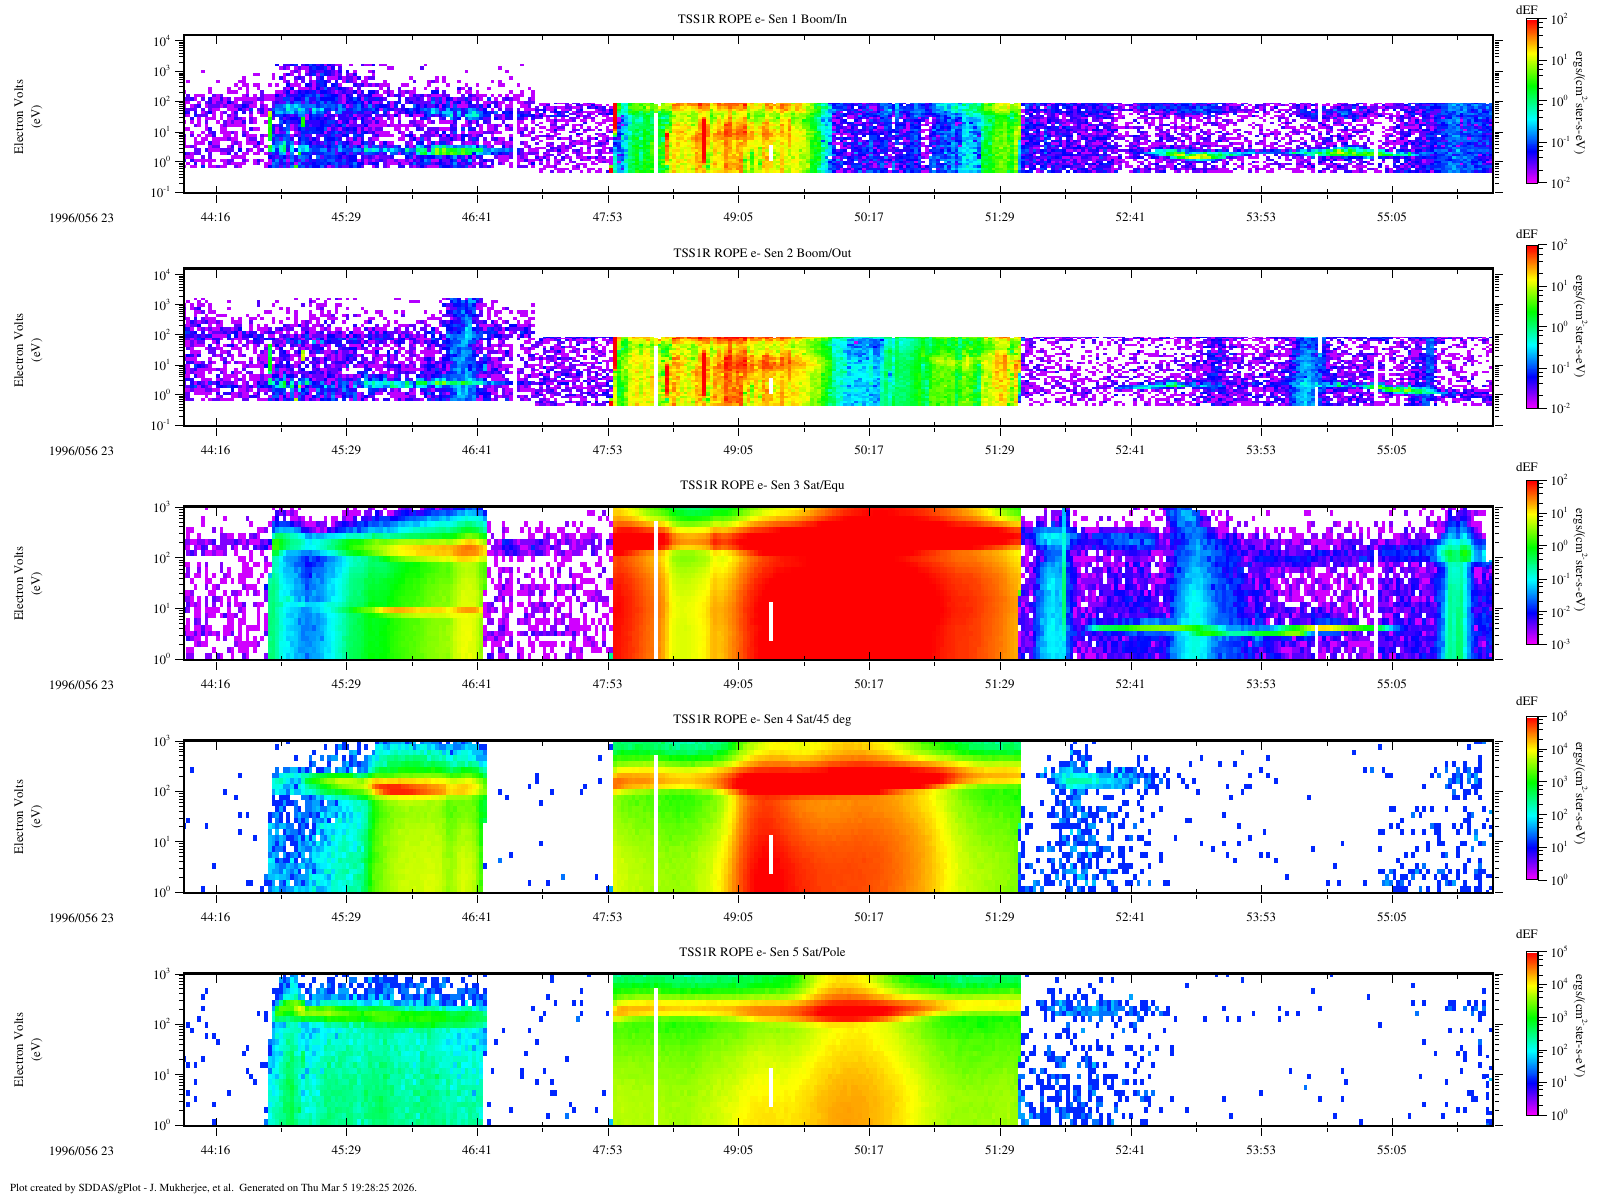This screenshot has width=1600, height=1200.
Task: Select the 50:17 time label under Sen 5 plot
Action: (869, 1151)
